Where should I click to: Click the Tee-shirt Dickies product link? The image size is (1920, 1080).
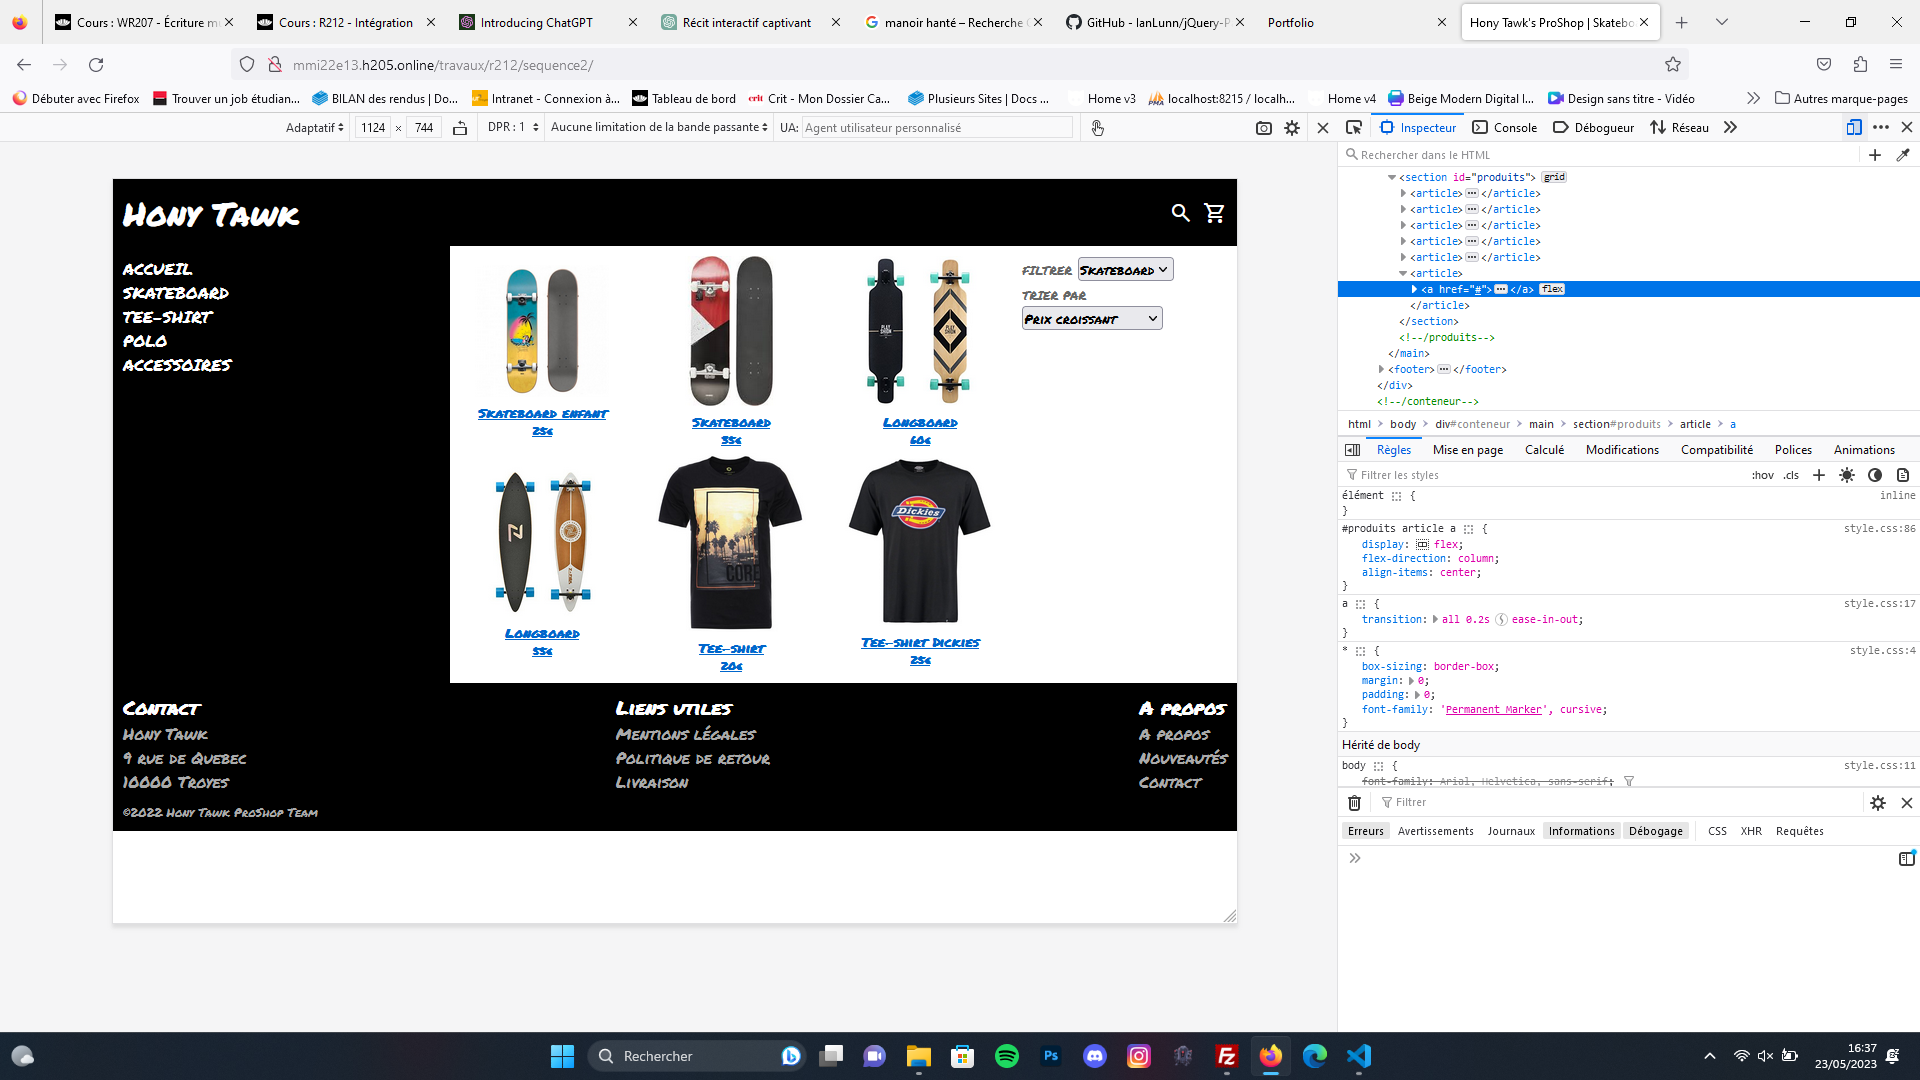click(920, 643)
